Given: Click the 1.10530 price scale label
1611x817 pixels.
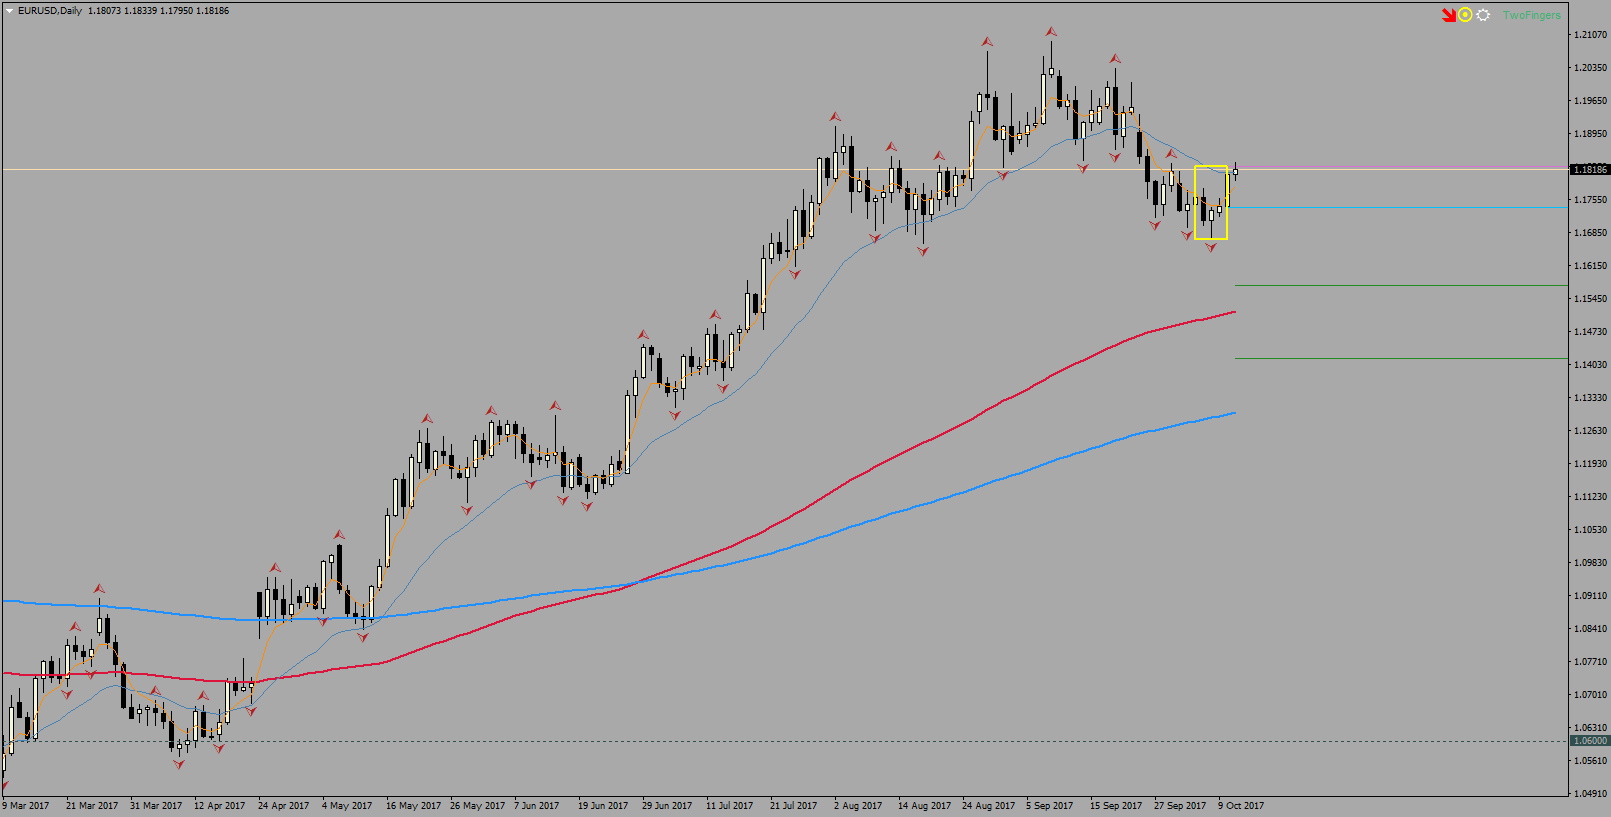Looking at the screenshot, I should click(1591, 530).
